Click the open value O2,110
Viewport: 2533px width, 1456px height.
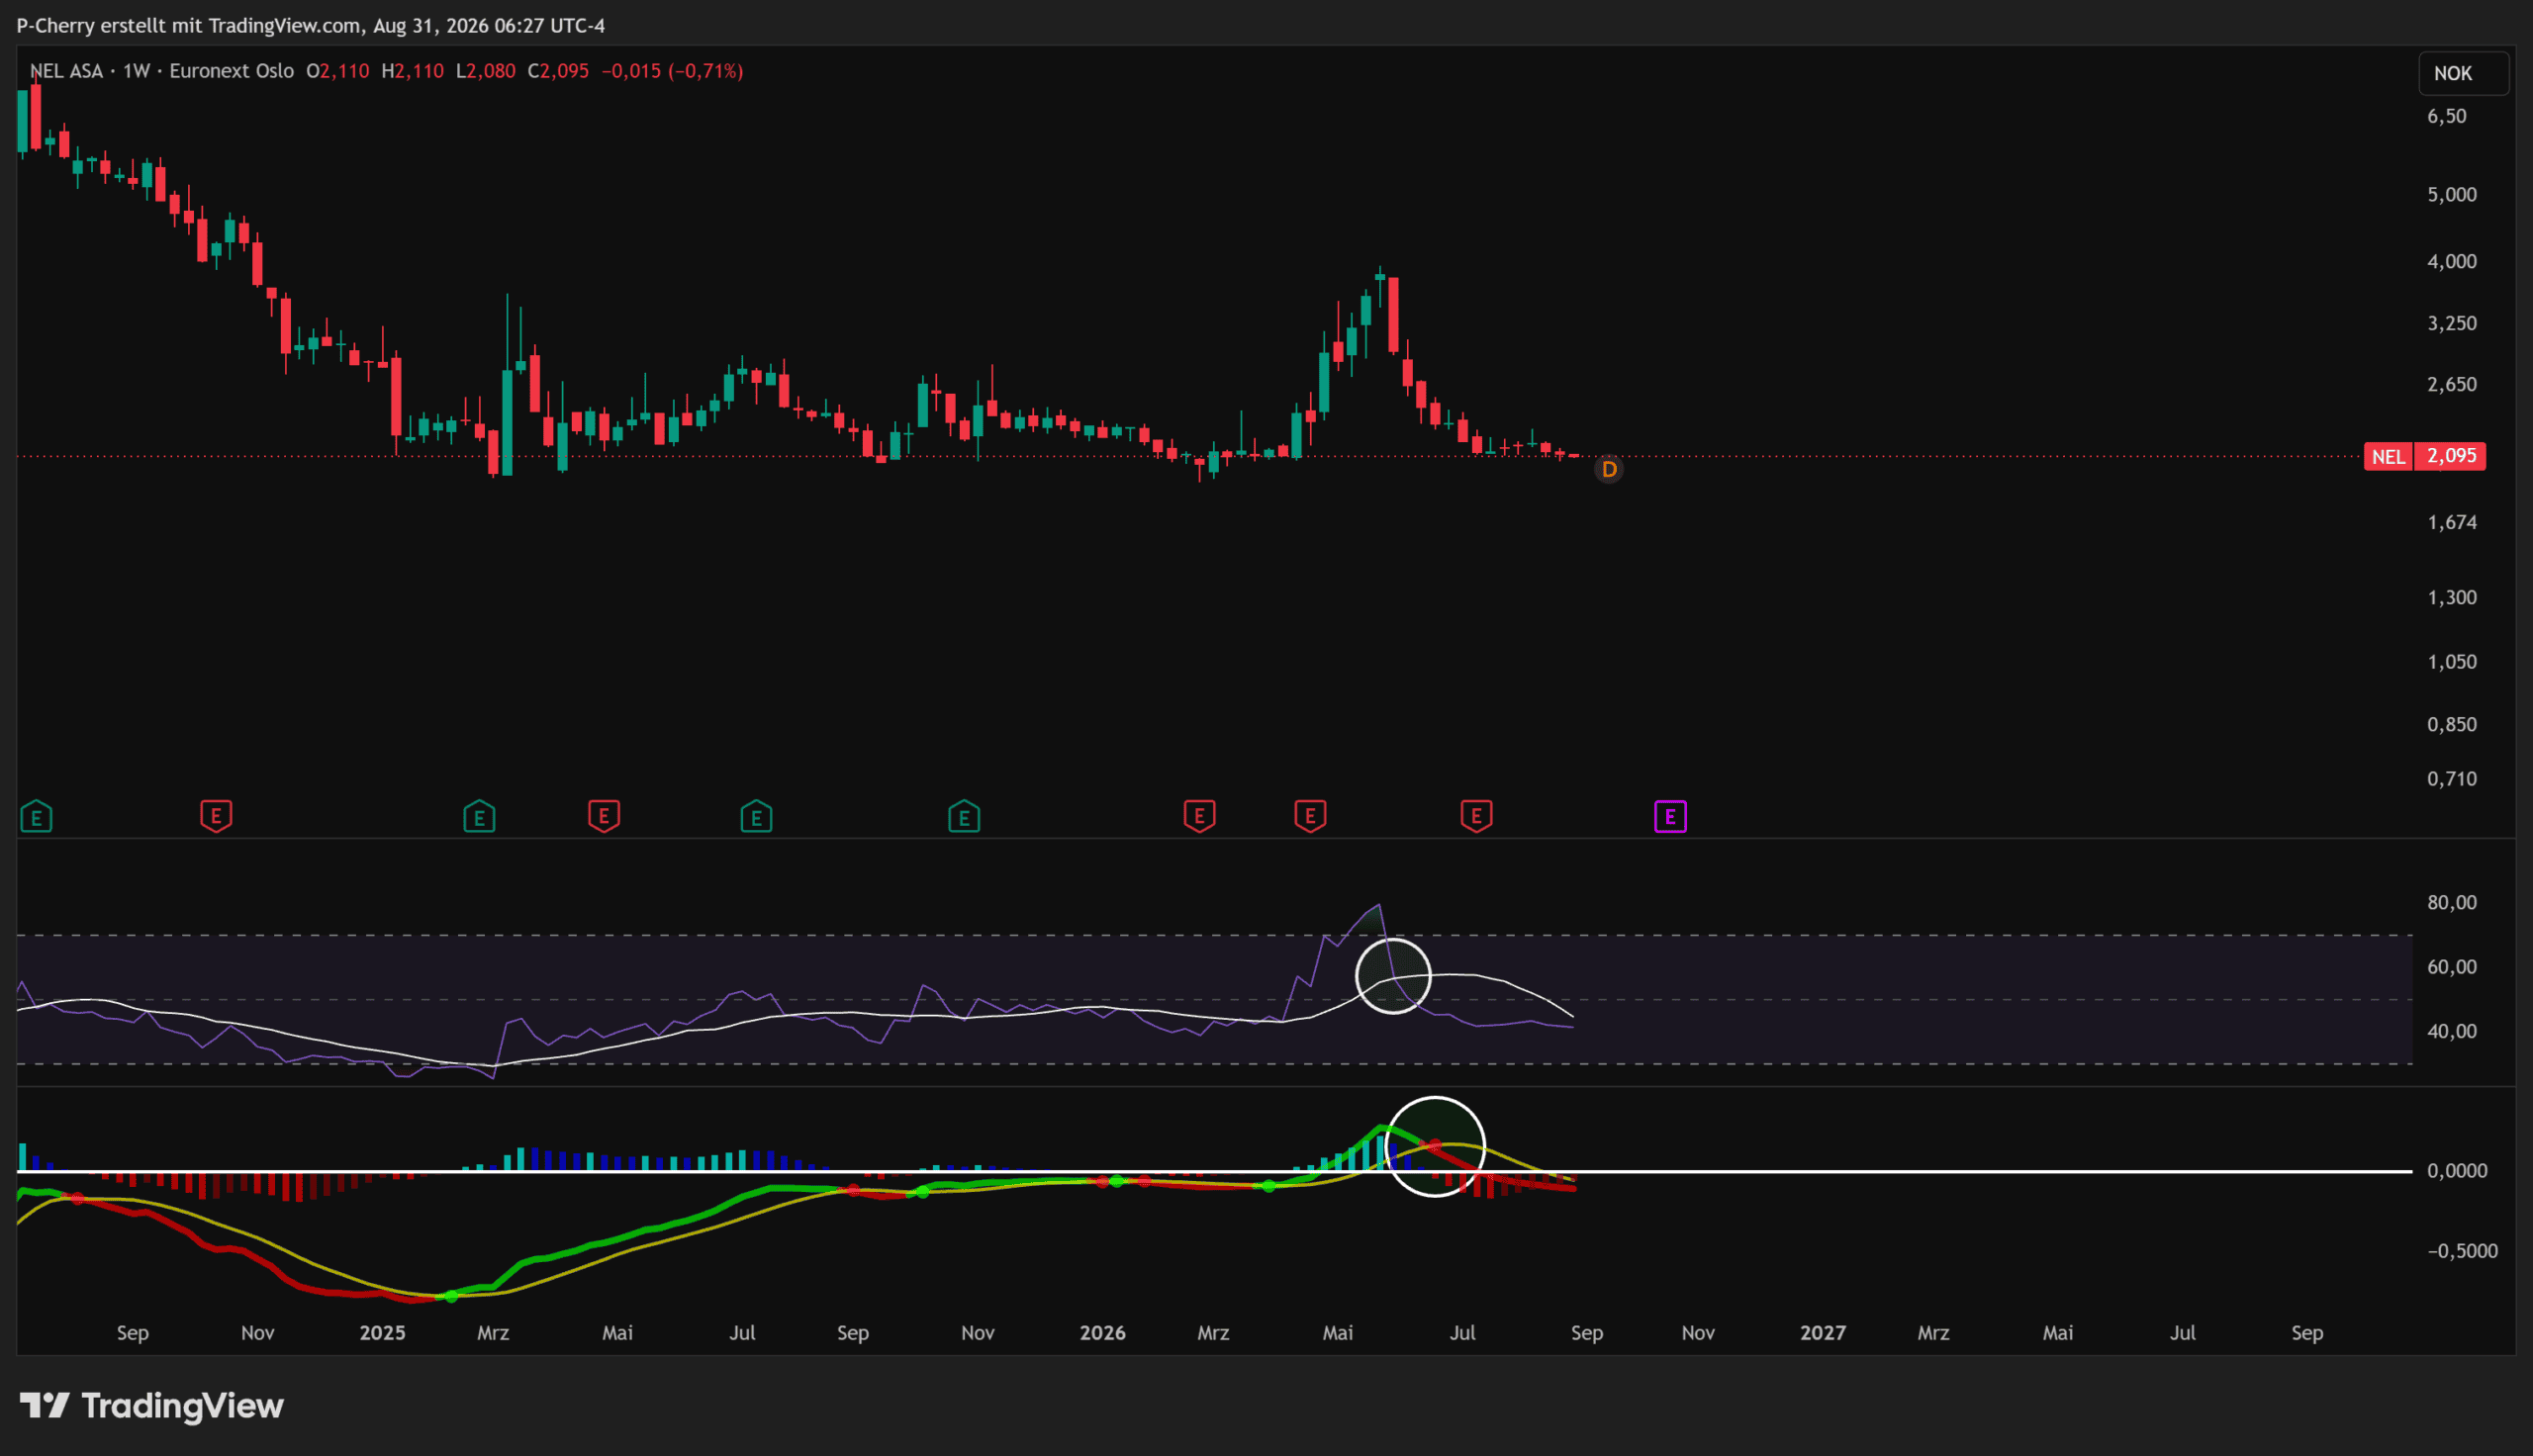(x=338, y=71)
